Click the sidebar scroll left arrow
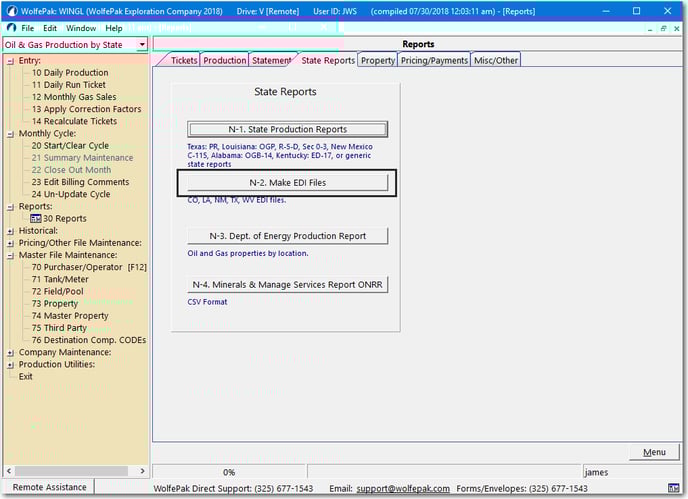This screenshot has width=688, height=499. (x=9, y=471)
